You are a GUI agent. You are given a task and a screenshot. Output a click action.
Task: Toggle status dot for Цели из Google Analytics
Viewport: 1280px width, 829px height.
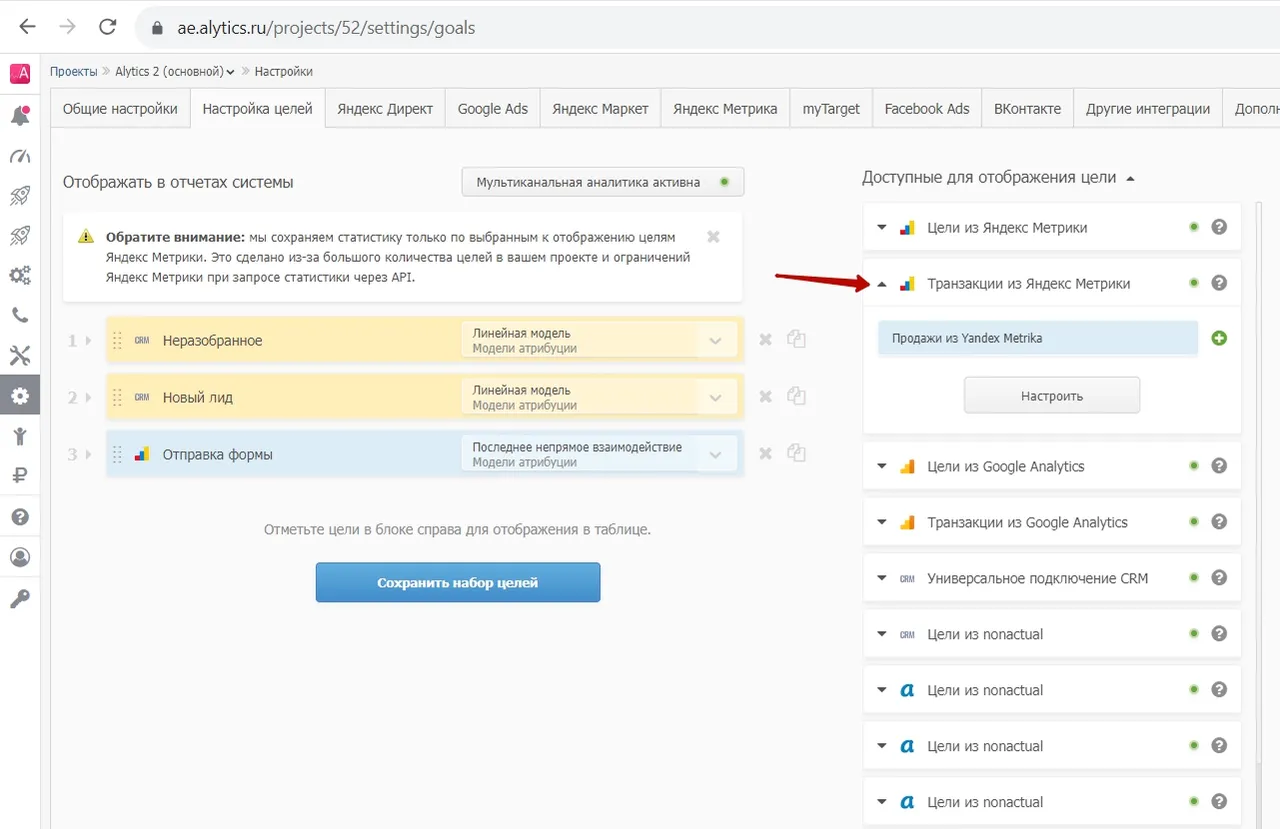coord(1194,466)
